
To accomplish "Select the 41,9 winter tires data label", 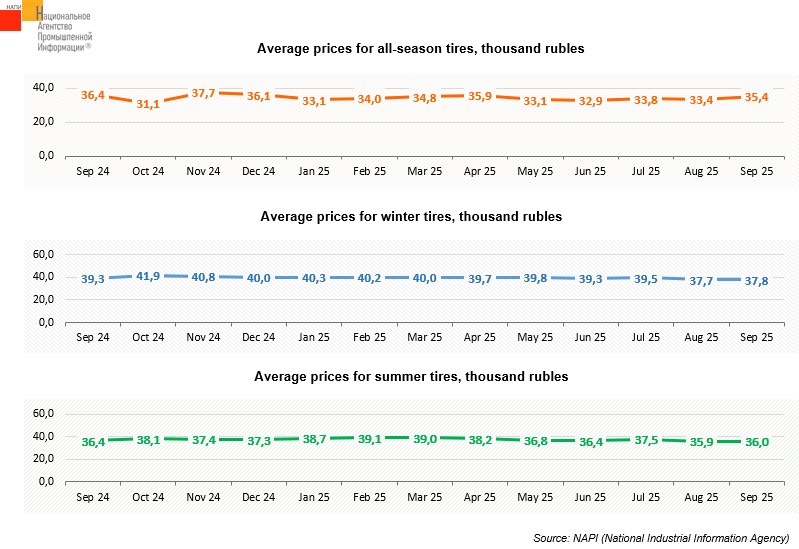I will coord(148,275).
